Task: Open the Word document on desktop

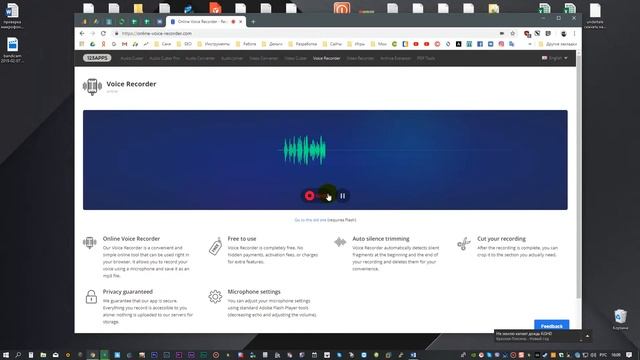Action: point(12,16)
